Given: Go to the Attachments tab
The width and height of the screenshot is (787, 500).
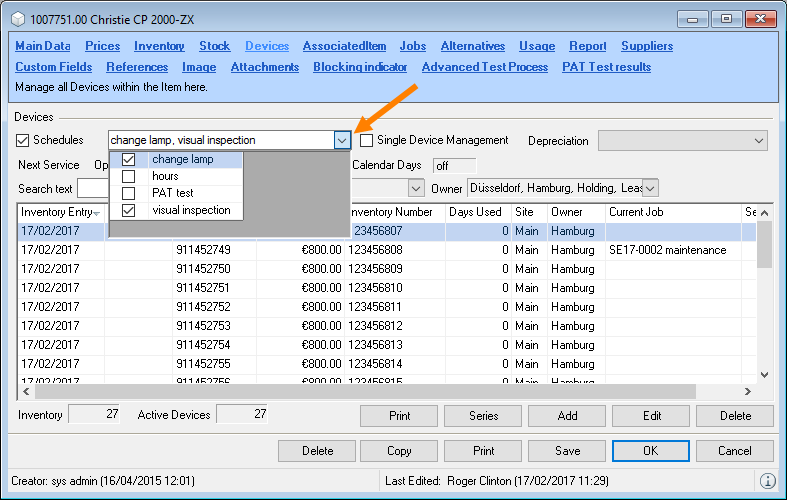Looking at the screenshot, I should click(x=264, y=67).
